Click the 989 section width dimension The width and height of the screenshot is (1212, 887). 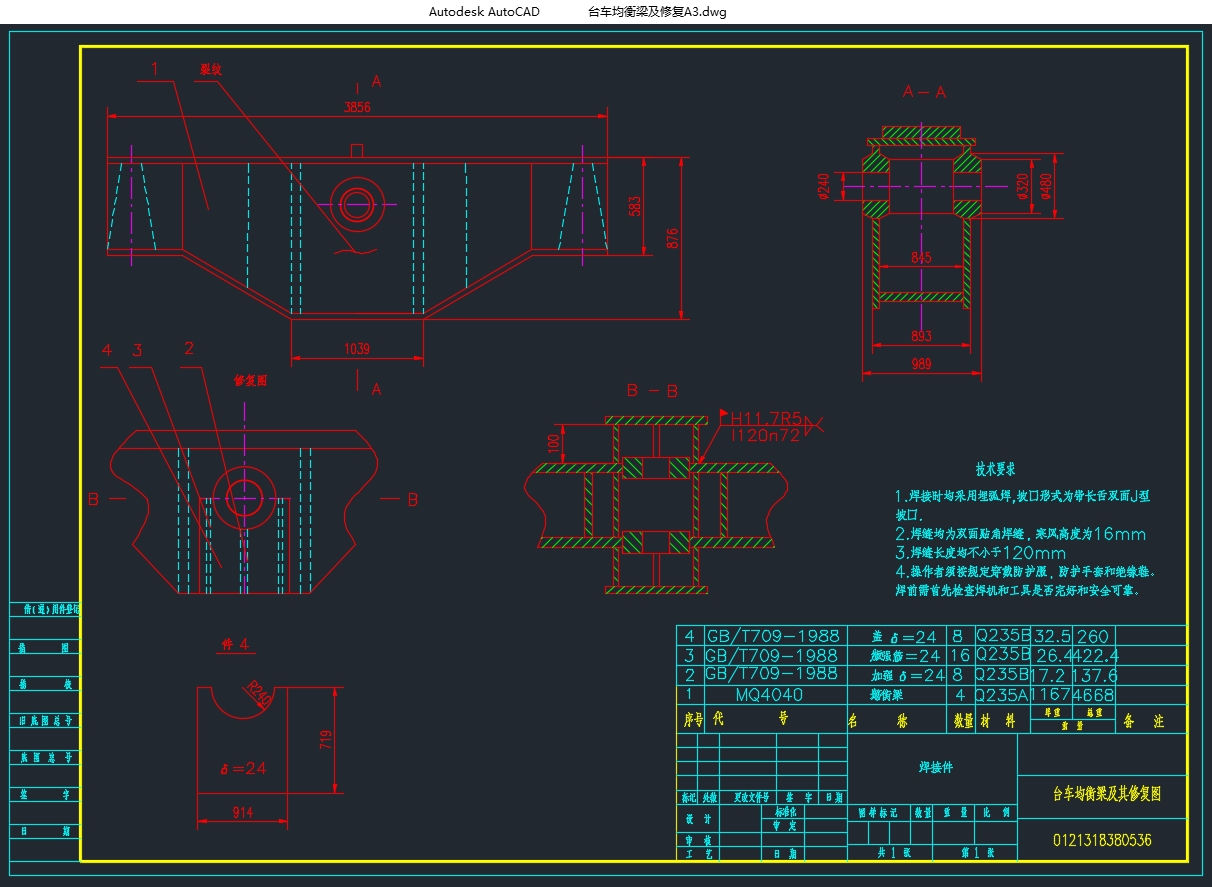tap(921, 364)
